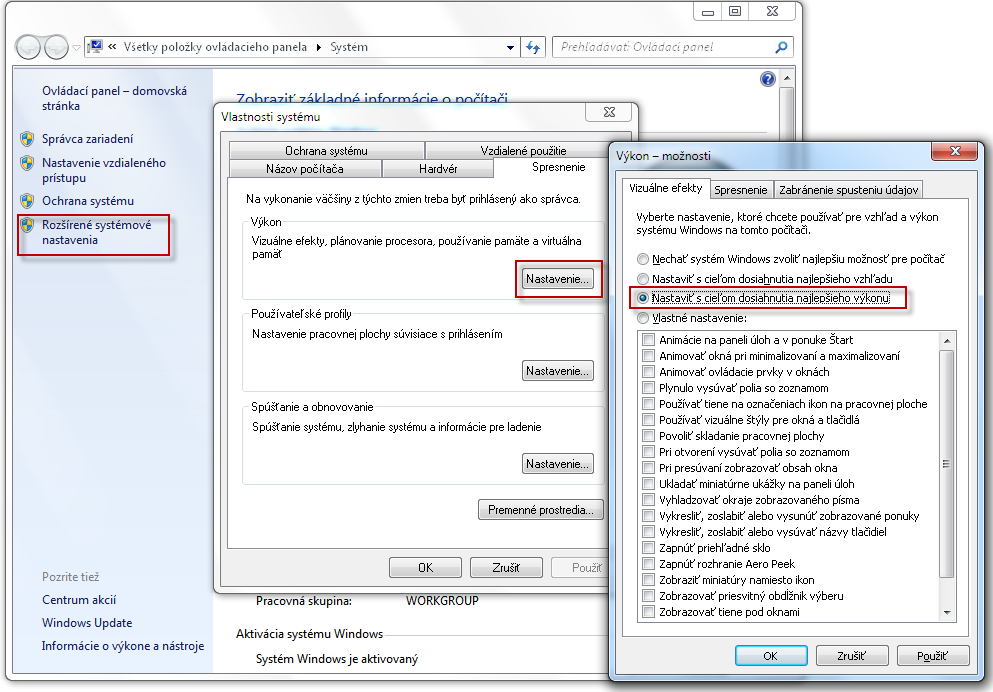Screen dimensions: 993x692
Task: Toggle 'Animovať ovládacie prvky v oknách' checkbox
Action: [x=648, y=372]
